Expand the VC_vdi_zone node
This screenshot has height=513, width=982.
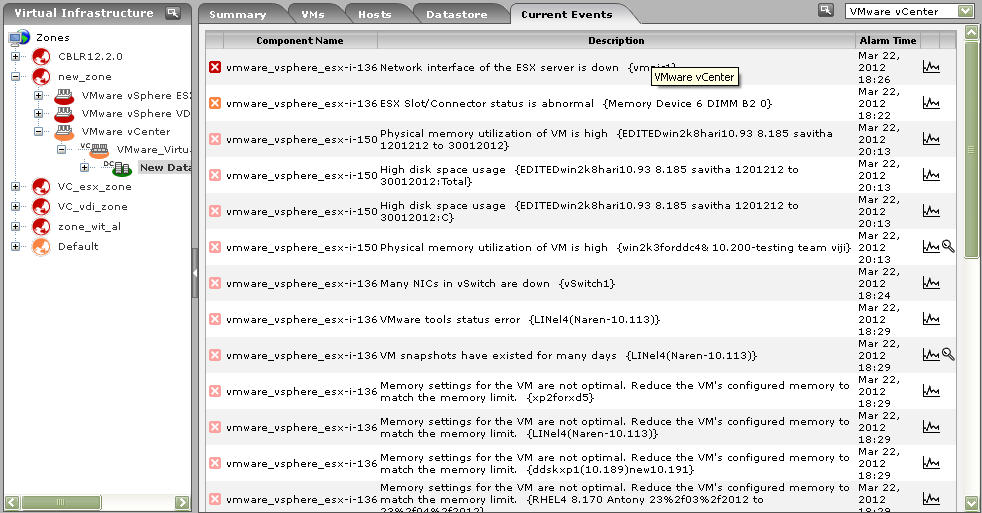tap(16, 206)
